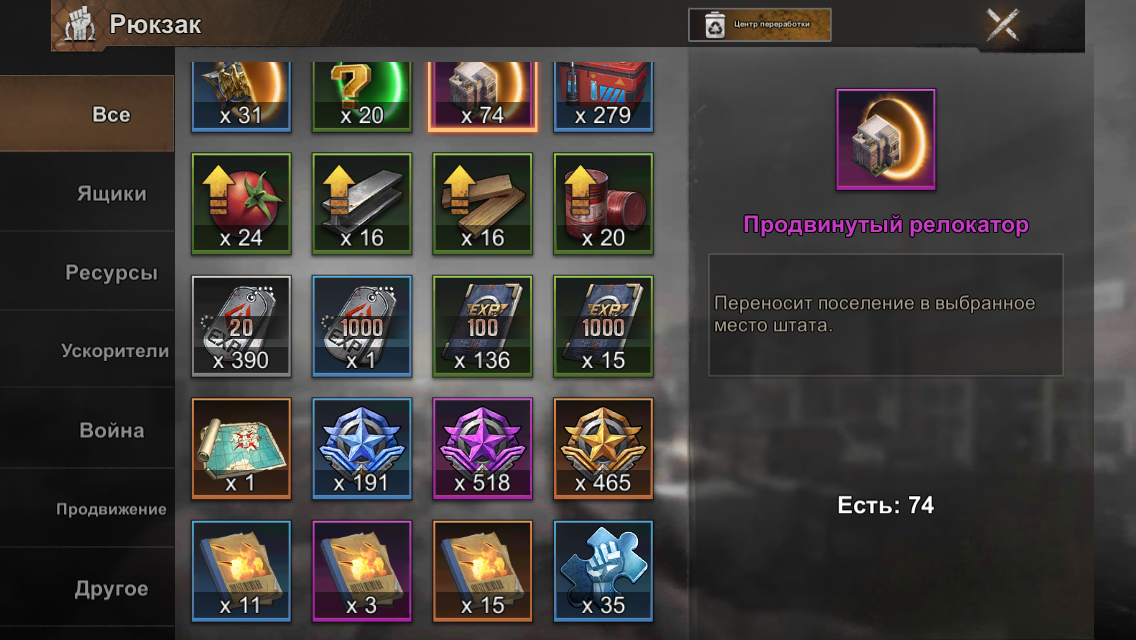Select the blue star medal item
Viewport: 1136px width, 640px height.
click(362, 449)
